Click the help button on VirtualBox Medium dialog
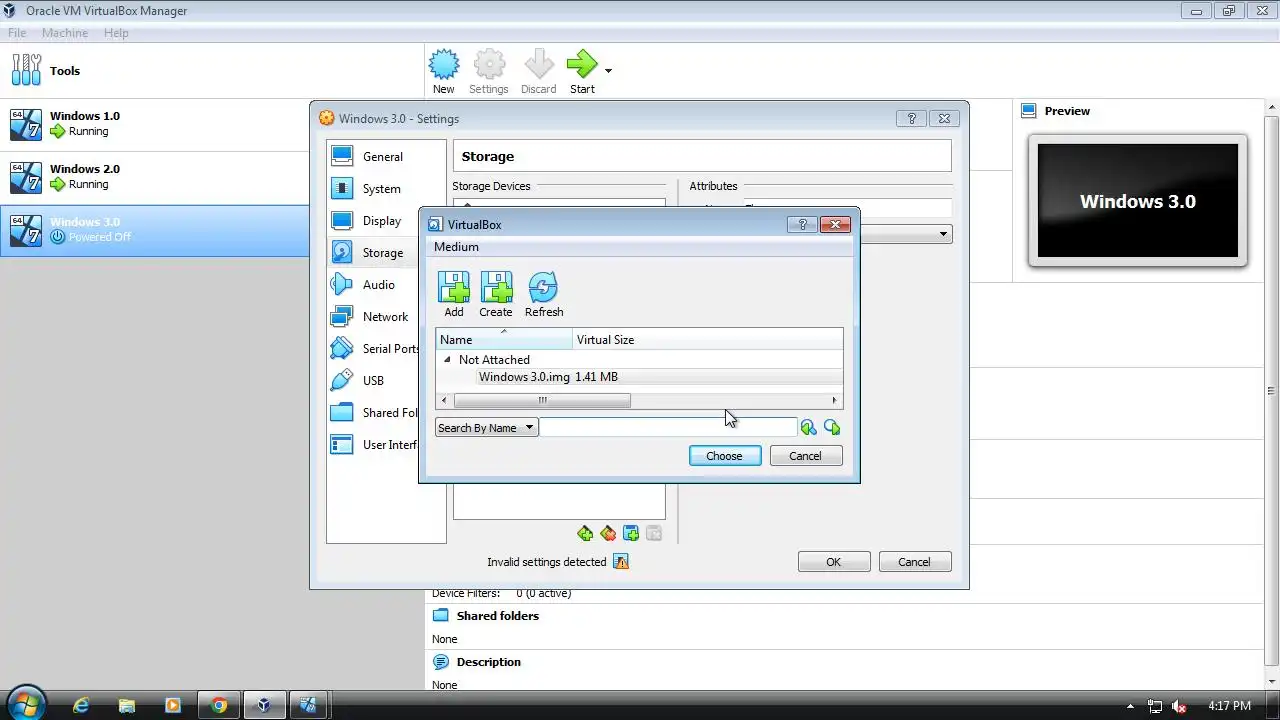The height and width of the screenshot is (720, 1280). click(802, 225)
